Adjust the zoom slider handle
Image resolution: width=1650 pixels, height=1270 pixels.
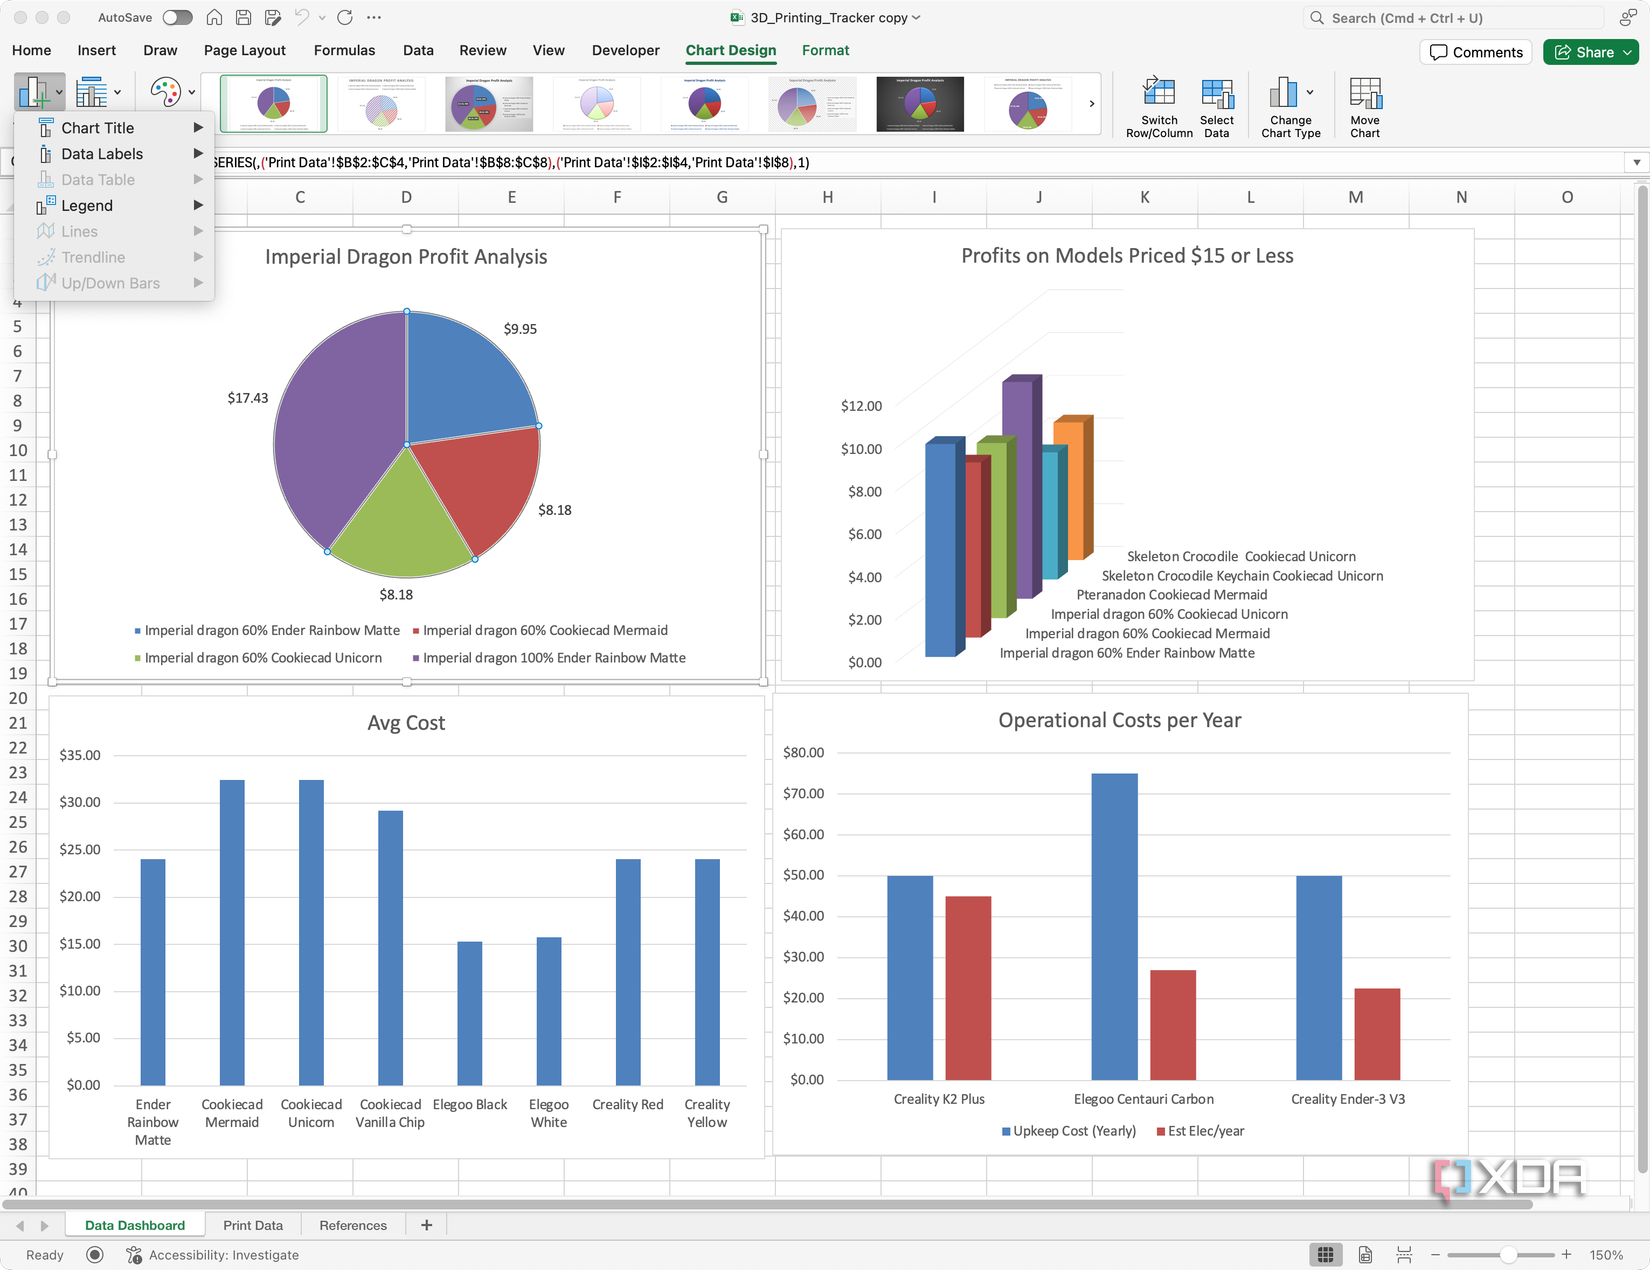(1508, 1254)
